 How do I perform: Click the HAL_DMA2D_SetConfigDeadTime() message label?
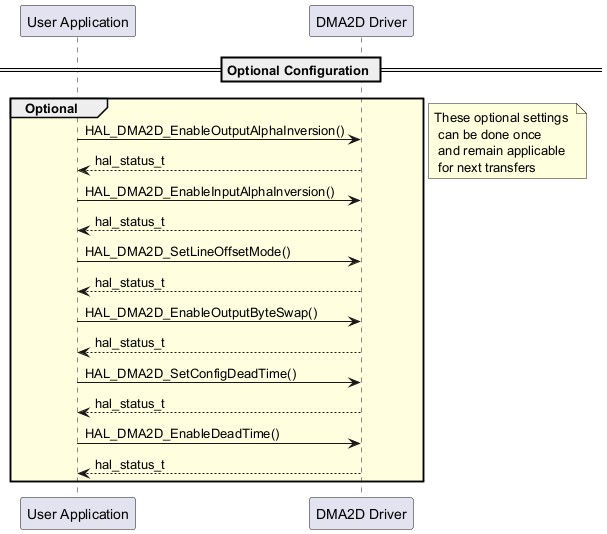click(191, 373)
